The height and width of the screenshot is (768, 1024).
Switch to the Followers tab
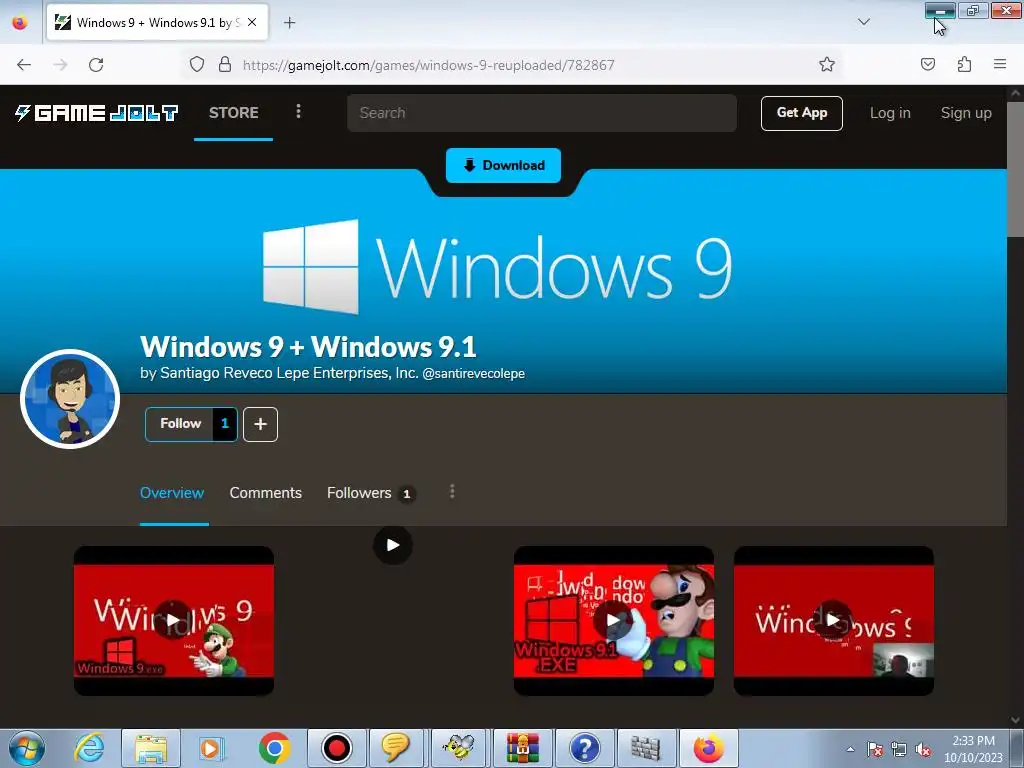370,493
